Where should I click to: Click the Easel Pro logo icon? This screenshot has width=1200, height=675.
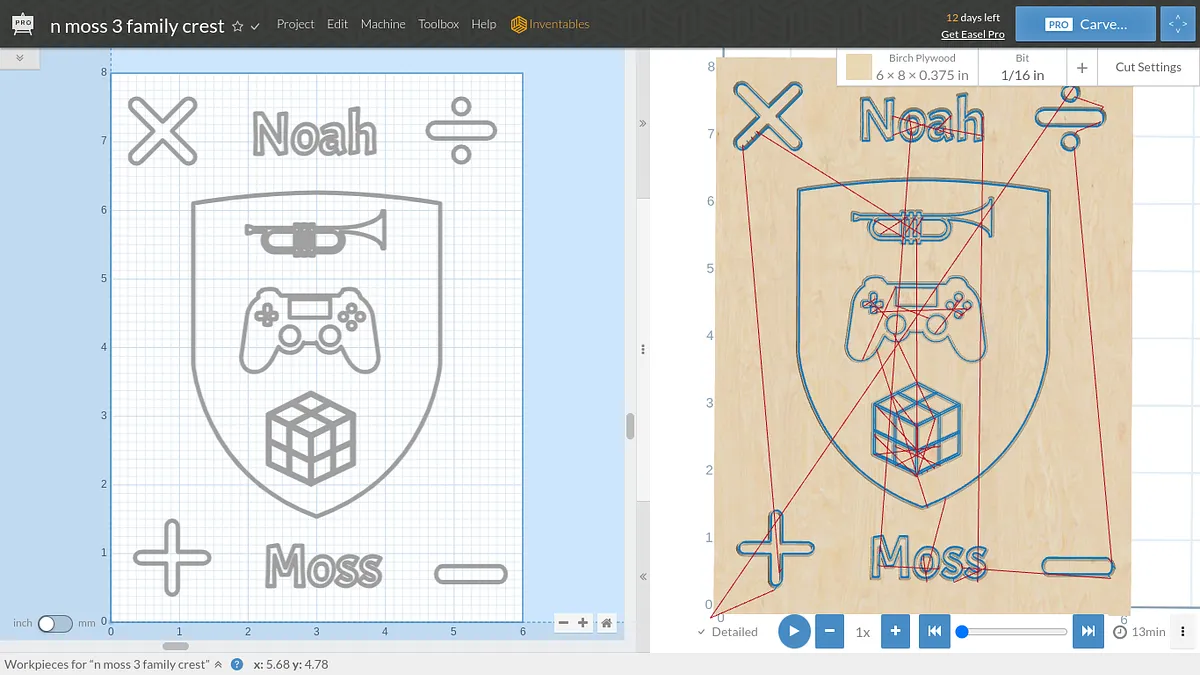pos(22,24)
